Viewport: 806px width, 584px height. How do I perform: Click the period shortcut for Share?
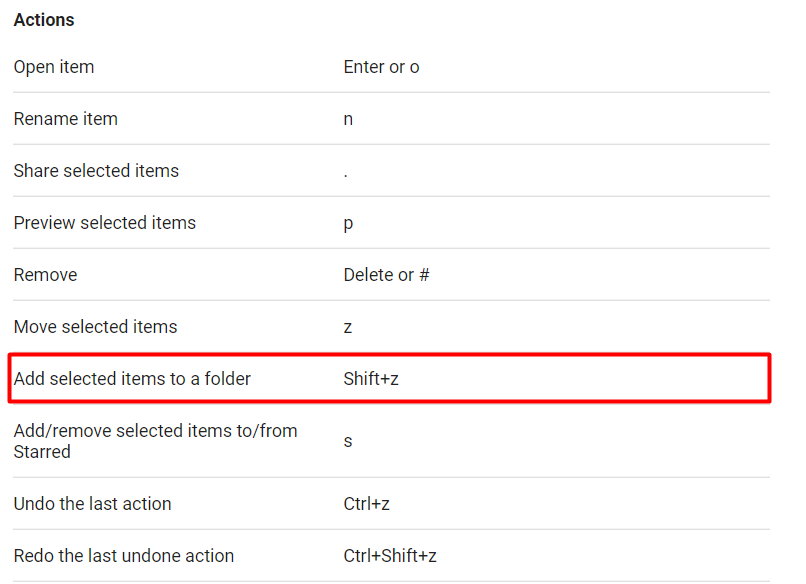tap(345, 176)
